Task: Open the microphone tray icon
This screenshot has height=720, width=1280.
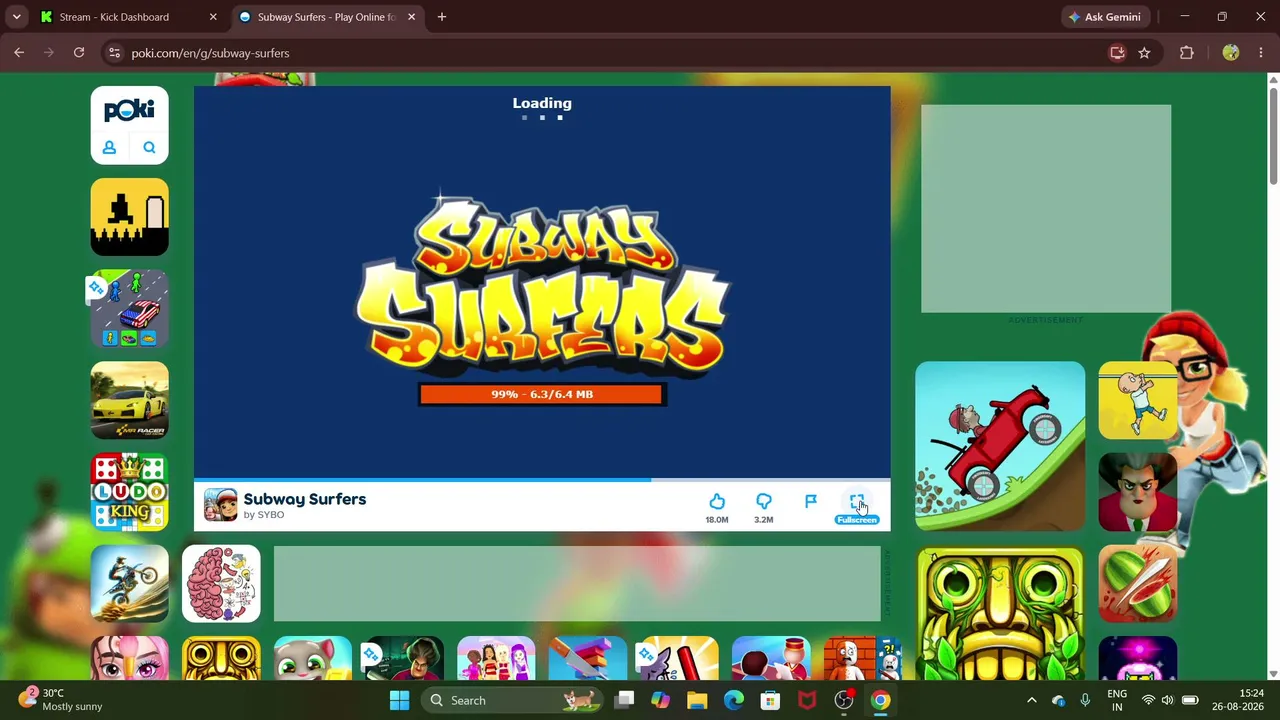Action: 1085,700
